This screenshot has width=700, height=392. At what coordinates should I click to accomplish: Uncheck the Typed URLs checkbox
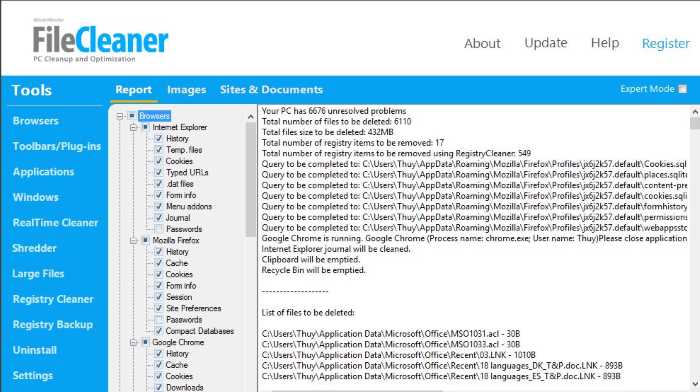click(x=158, y=172)
